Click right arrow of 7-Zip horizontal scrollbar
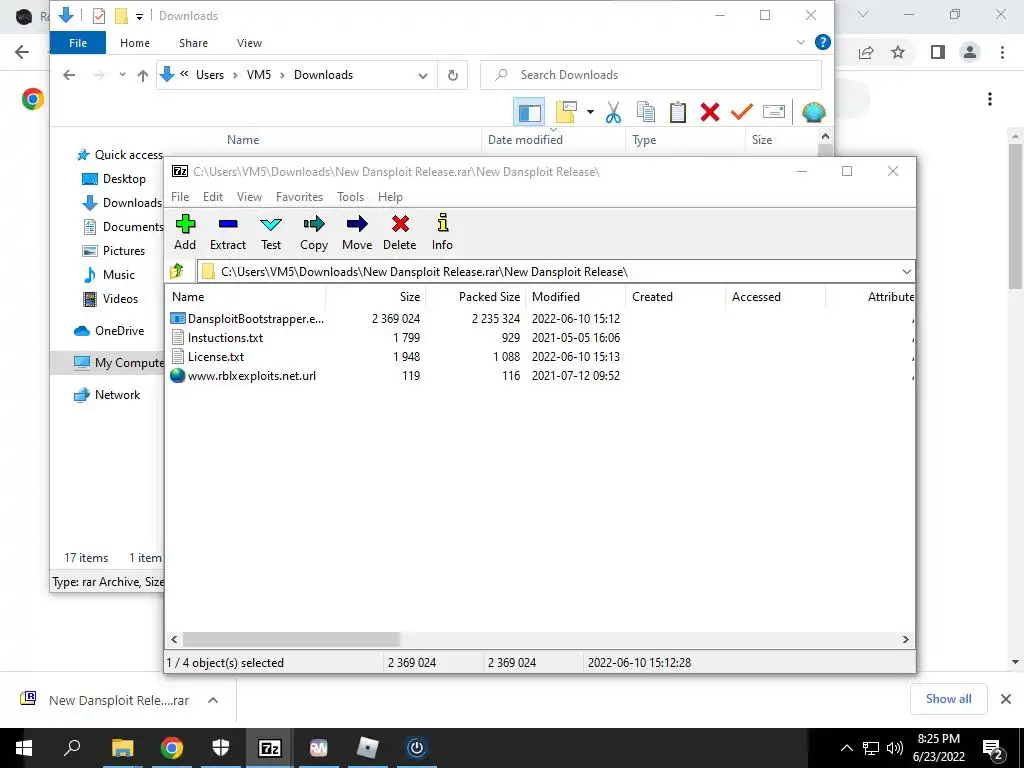This screenshot has width=1024, height=768. point(906,639)
